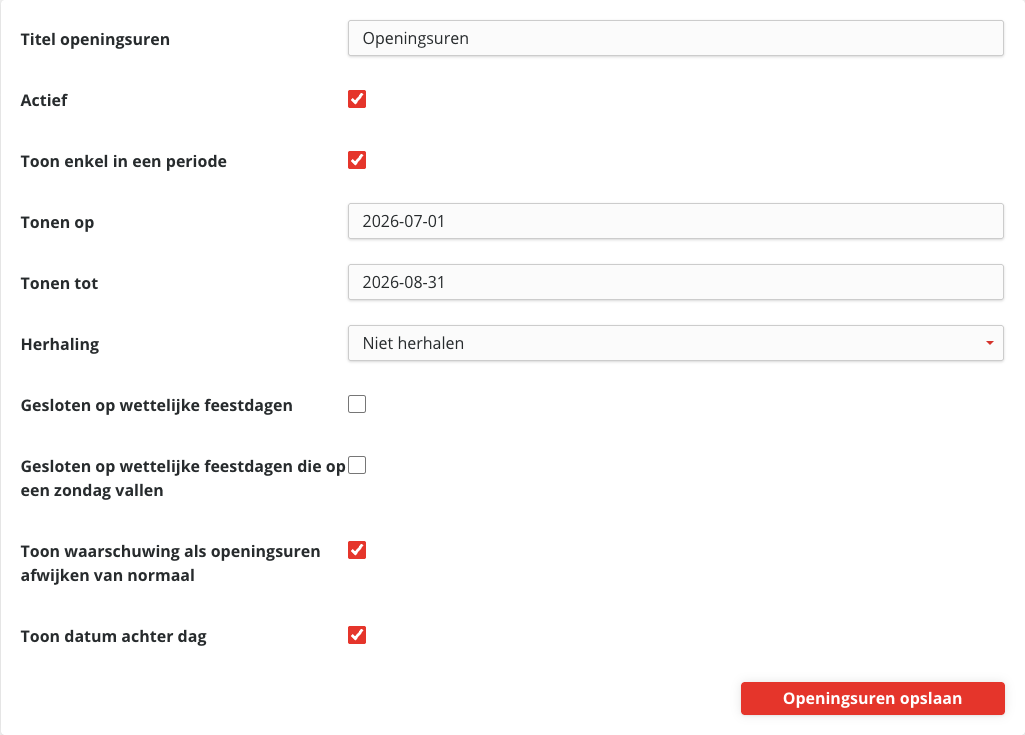Click the Tonen op date field
The image size is (1025, 735).
click(x=675, y=221)
